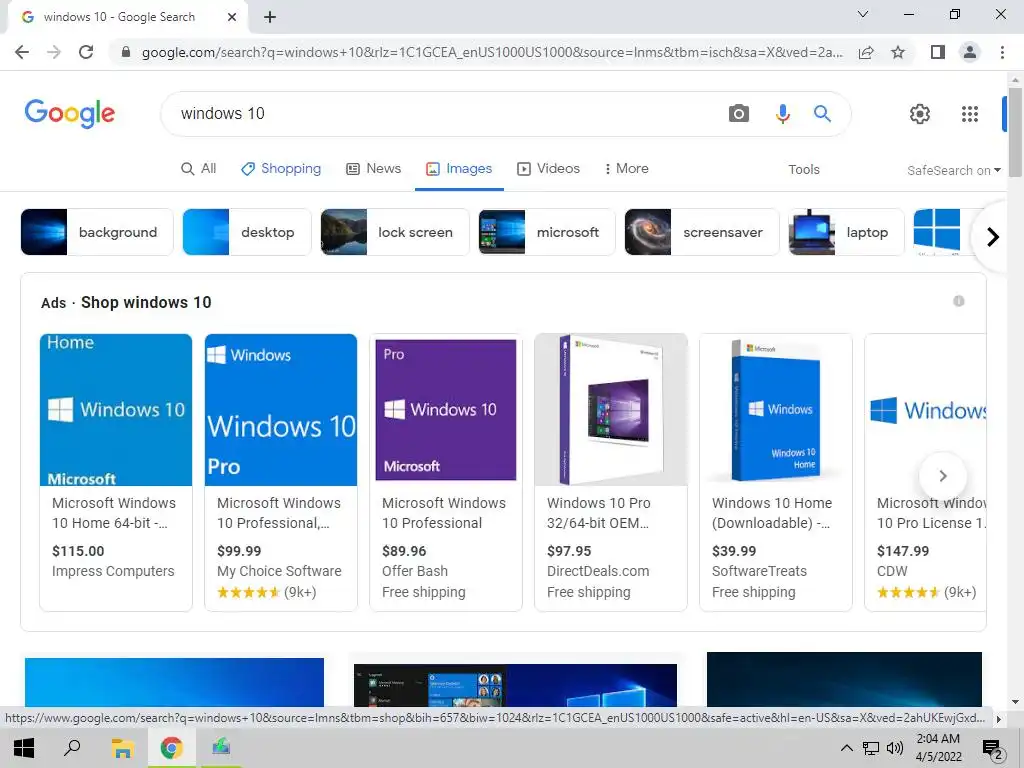
Task: Open File Explorer from taskbar
Action: [x=122, y=748]
